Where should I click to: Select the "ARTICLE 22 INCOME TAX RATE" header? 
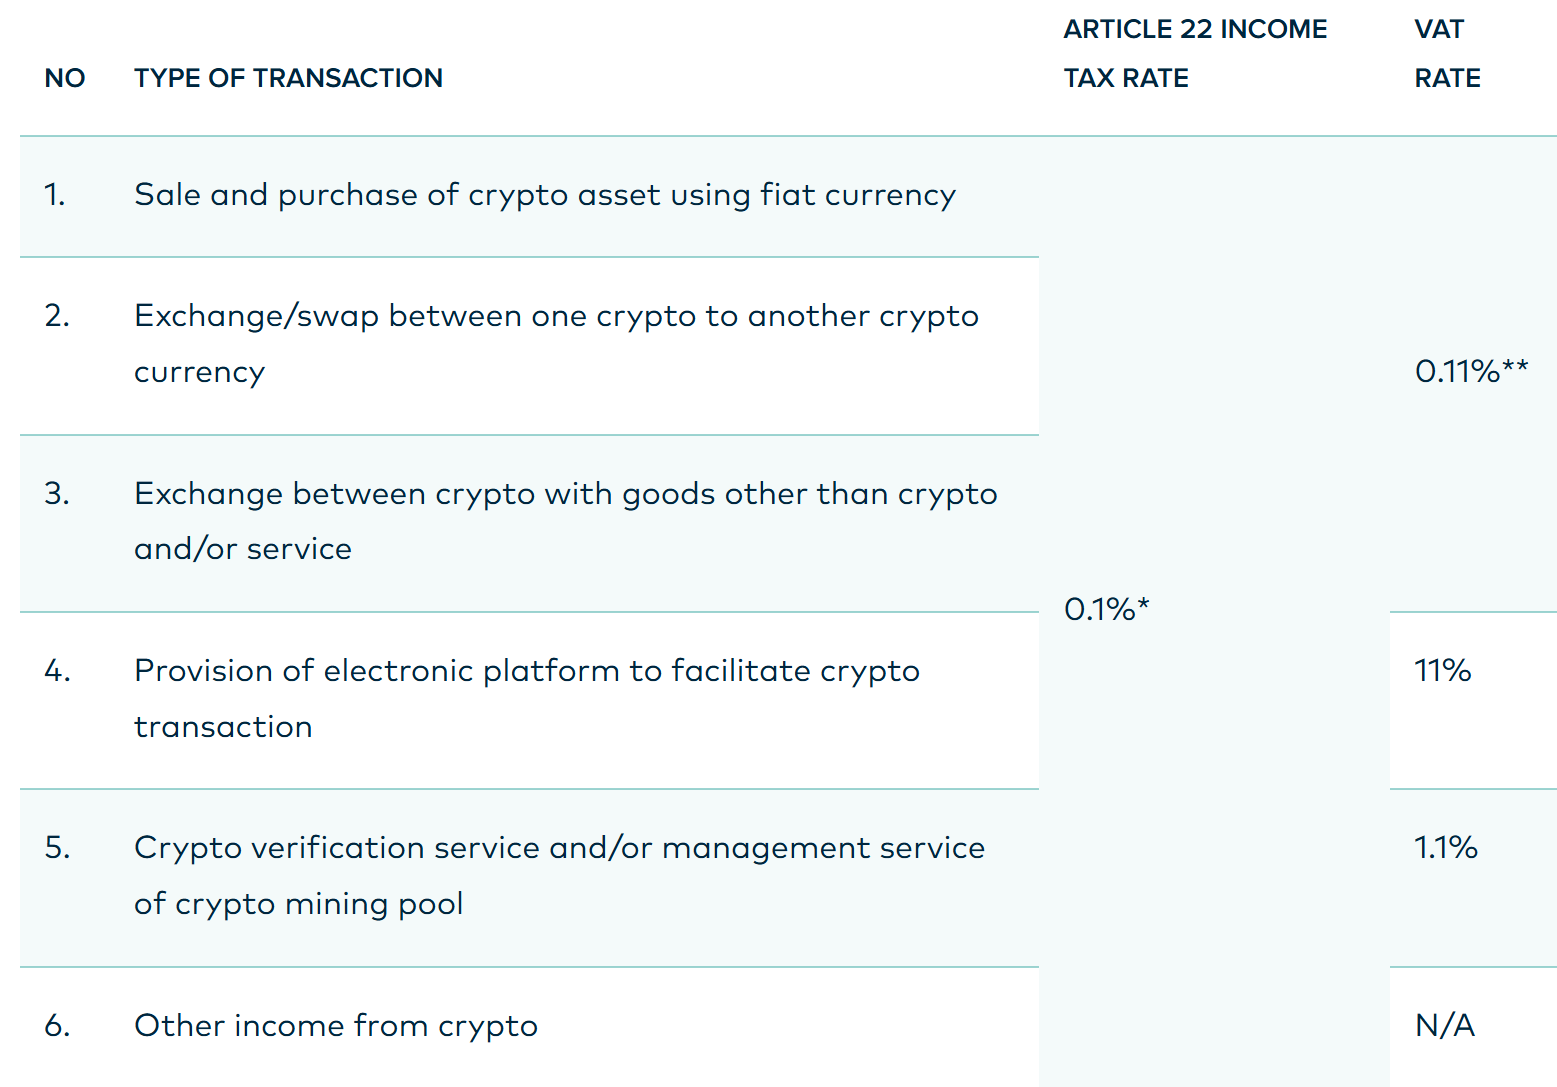pos(1194,54)
